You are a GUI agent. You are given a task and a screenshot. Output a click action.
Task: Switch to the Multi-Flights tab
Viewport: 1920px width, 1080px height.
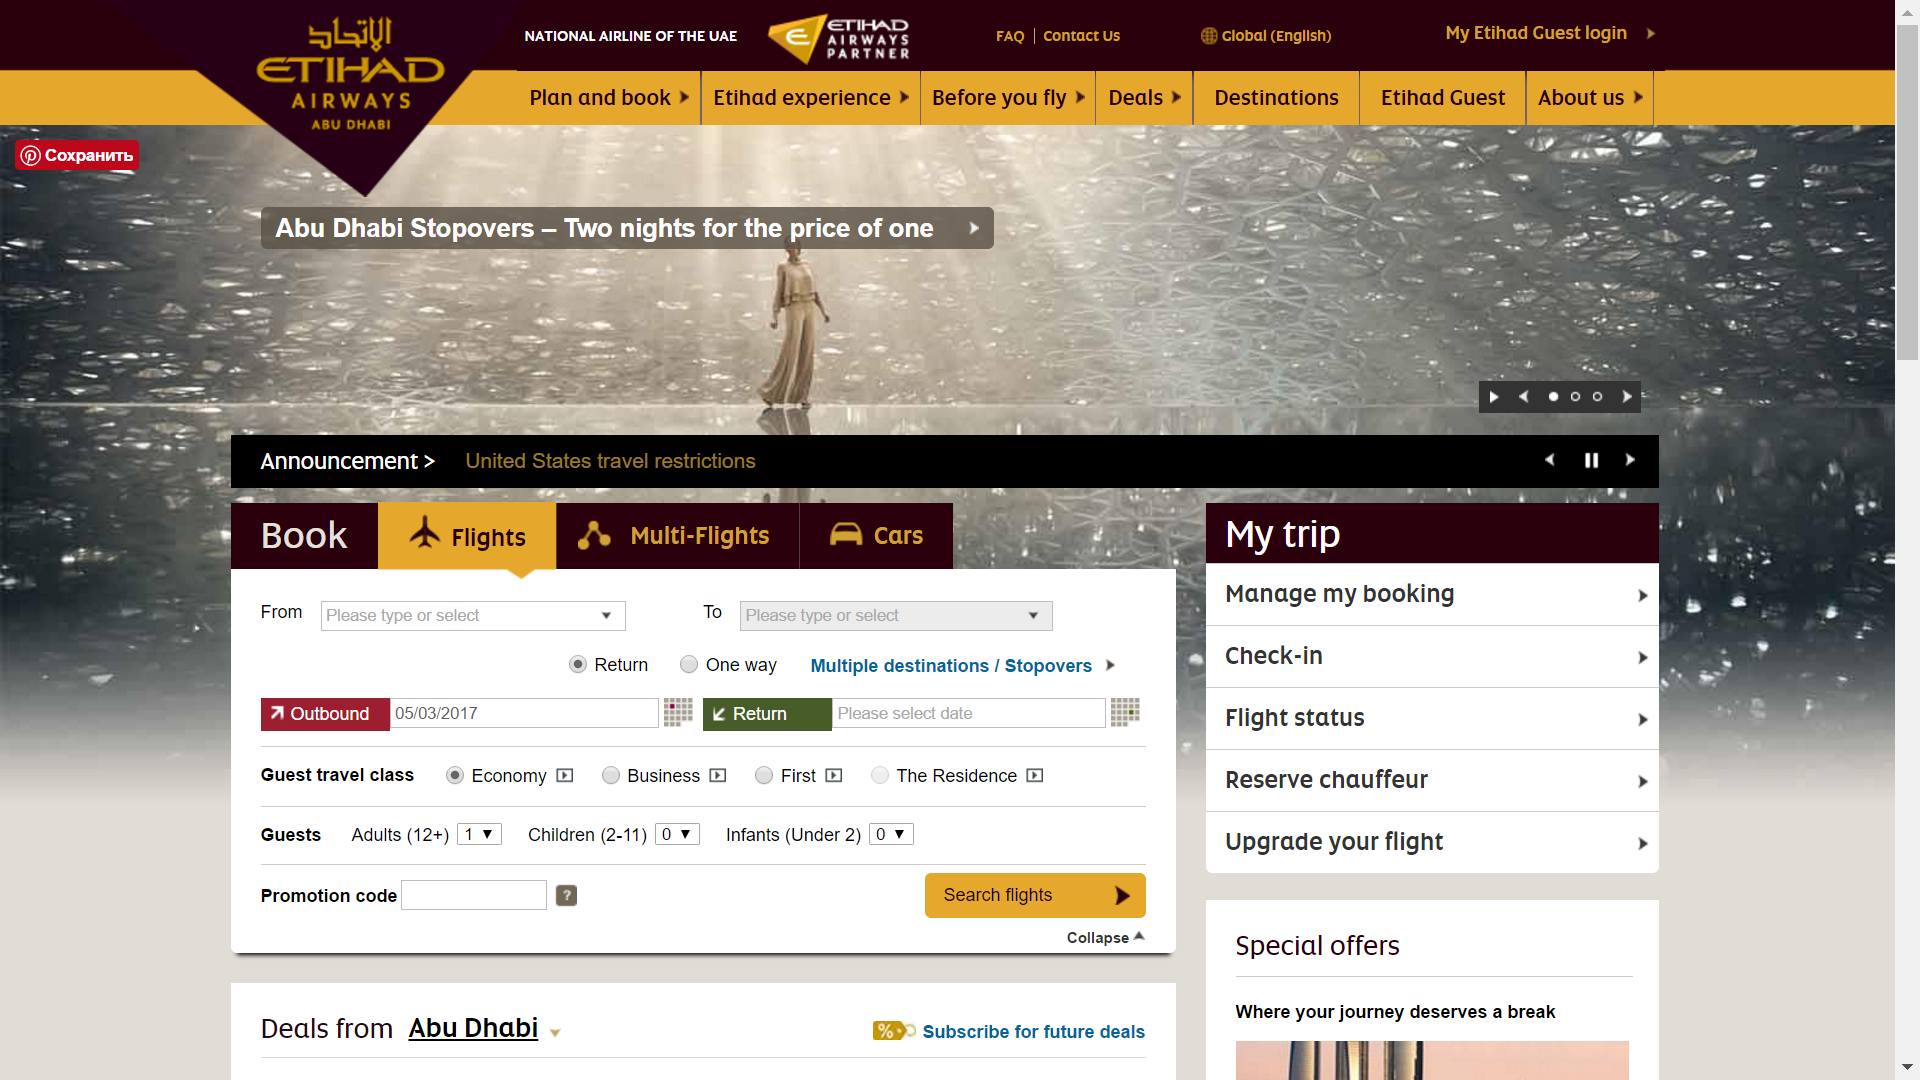click(x=677, y=536)
